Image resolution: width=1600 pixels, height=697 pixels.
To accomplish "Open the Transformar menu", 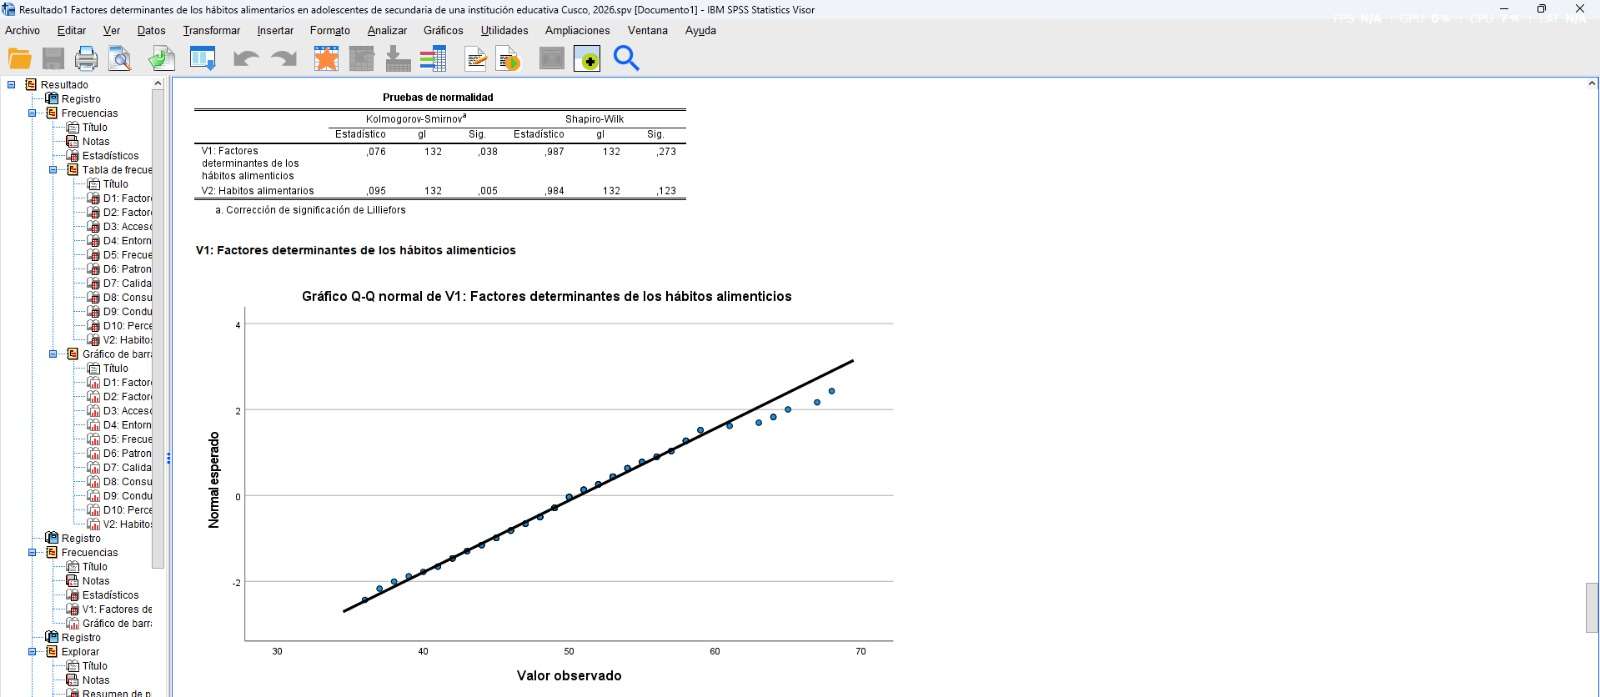I will [x=211, y=31].
